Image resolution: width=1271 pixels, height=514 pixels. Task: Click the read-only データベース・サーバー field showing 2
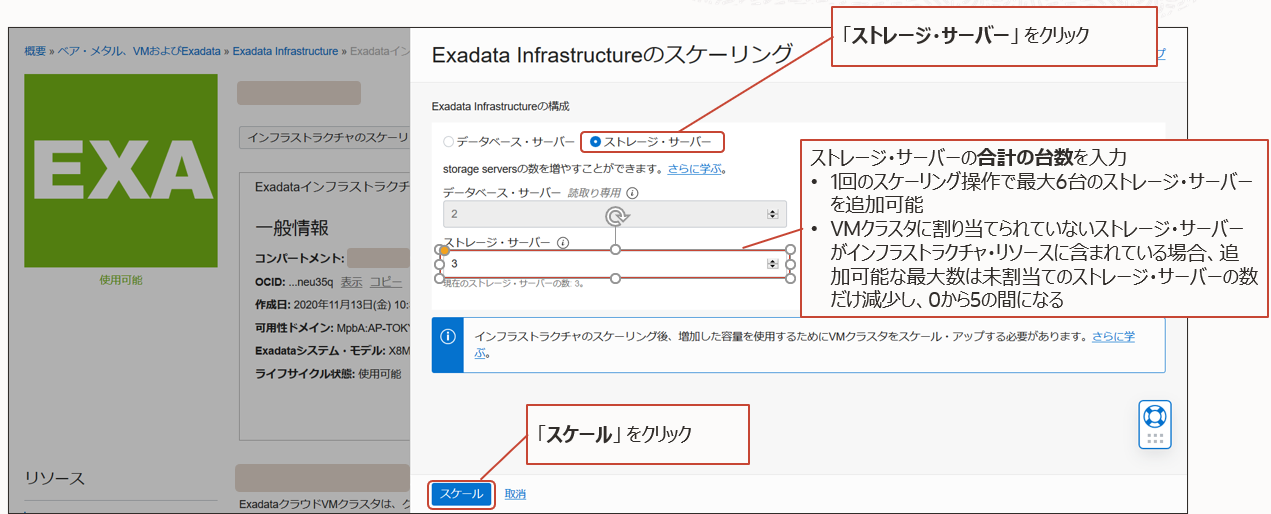point(614,214)
